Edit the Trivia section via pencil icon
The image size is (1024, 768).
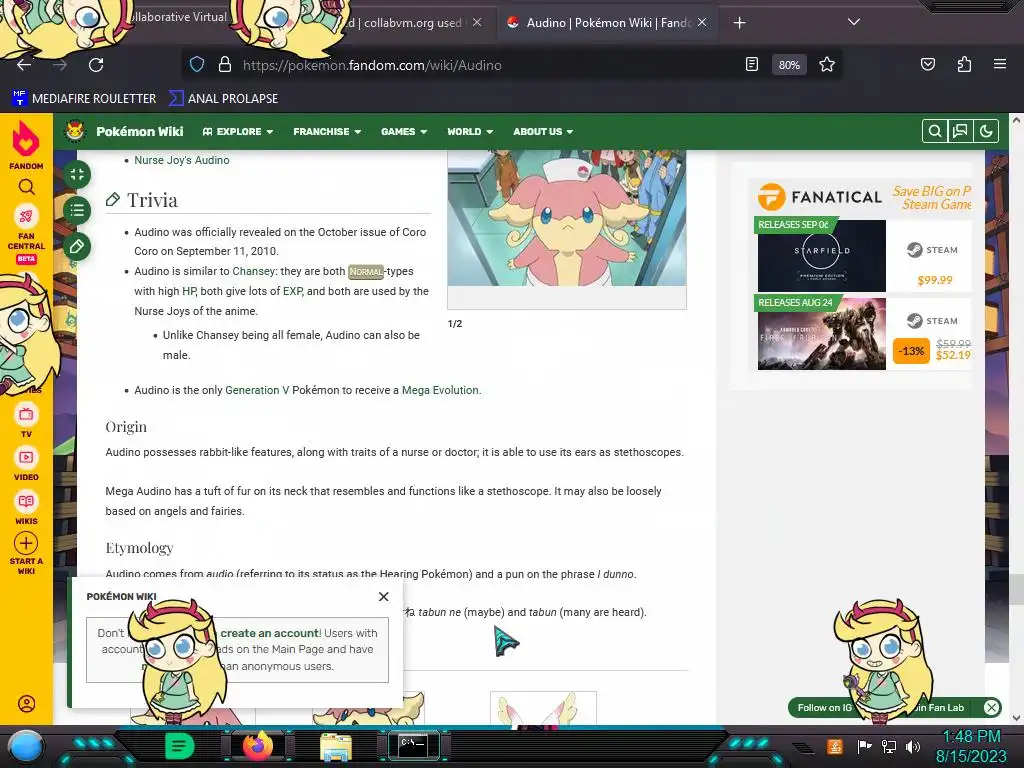pos(113,199)
